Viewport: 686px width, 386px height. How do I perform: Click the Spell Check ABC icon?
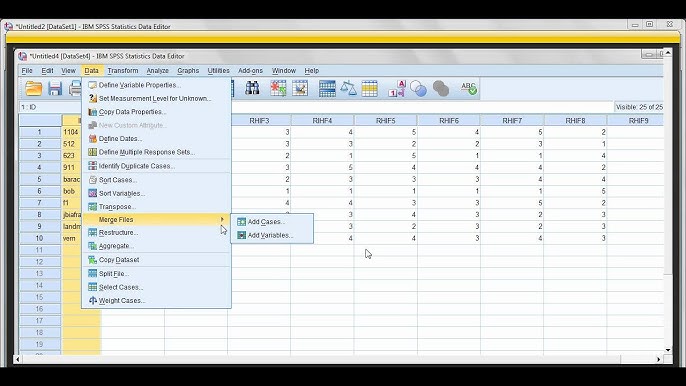point(469,88)
